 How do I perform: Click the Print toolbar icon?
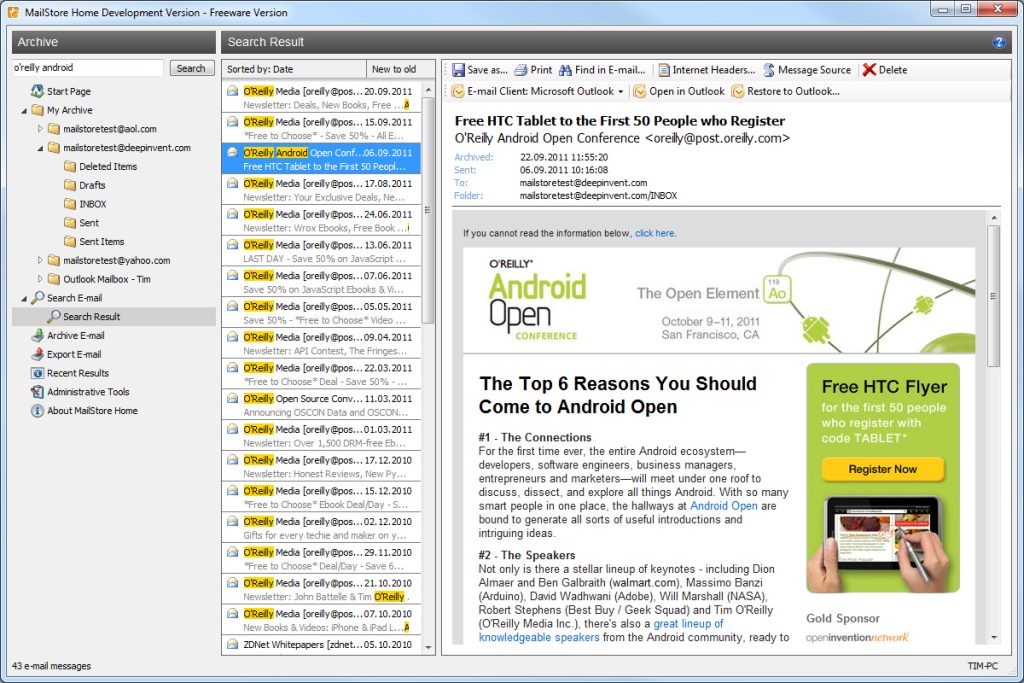pos(521,70)
